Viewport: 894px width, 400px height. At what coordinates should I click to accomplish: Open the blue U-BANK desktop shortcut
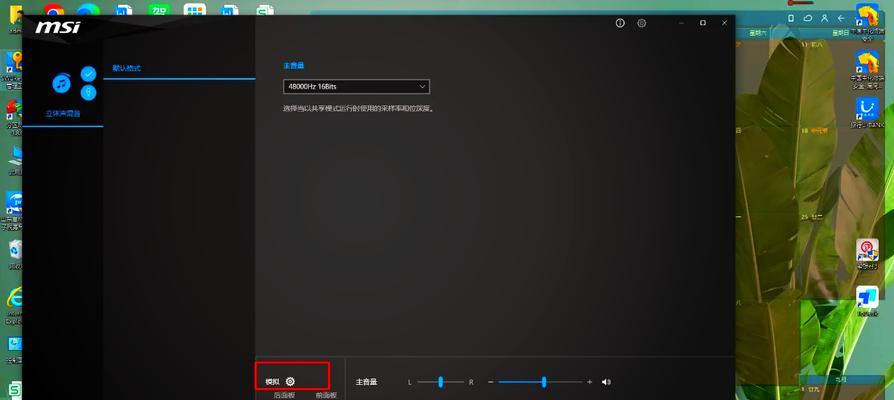(867, 109)
